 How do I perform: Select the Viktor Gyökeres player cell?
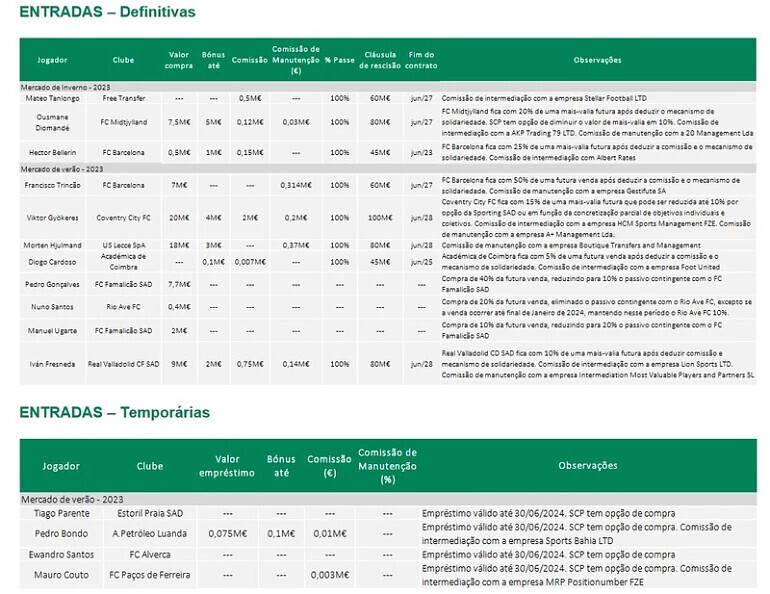click(x=52, y=216)
